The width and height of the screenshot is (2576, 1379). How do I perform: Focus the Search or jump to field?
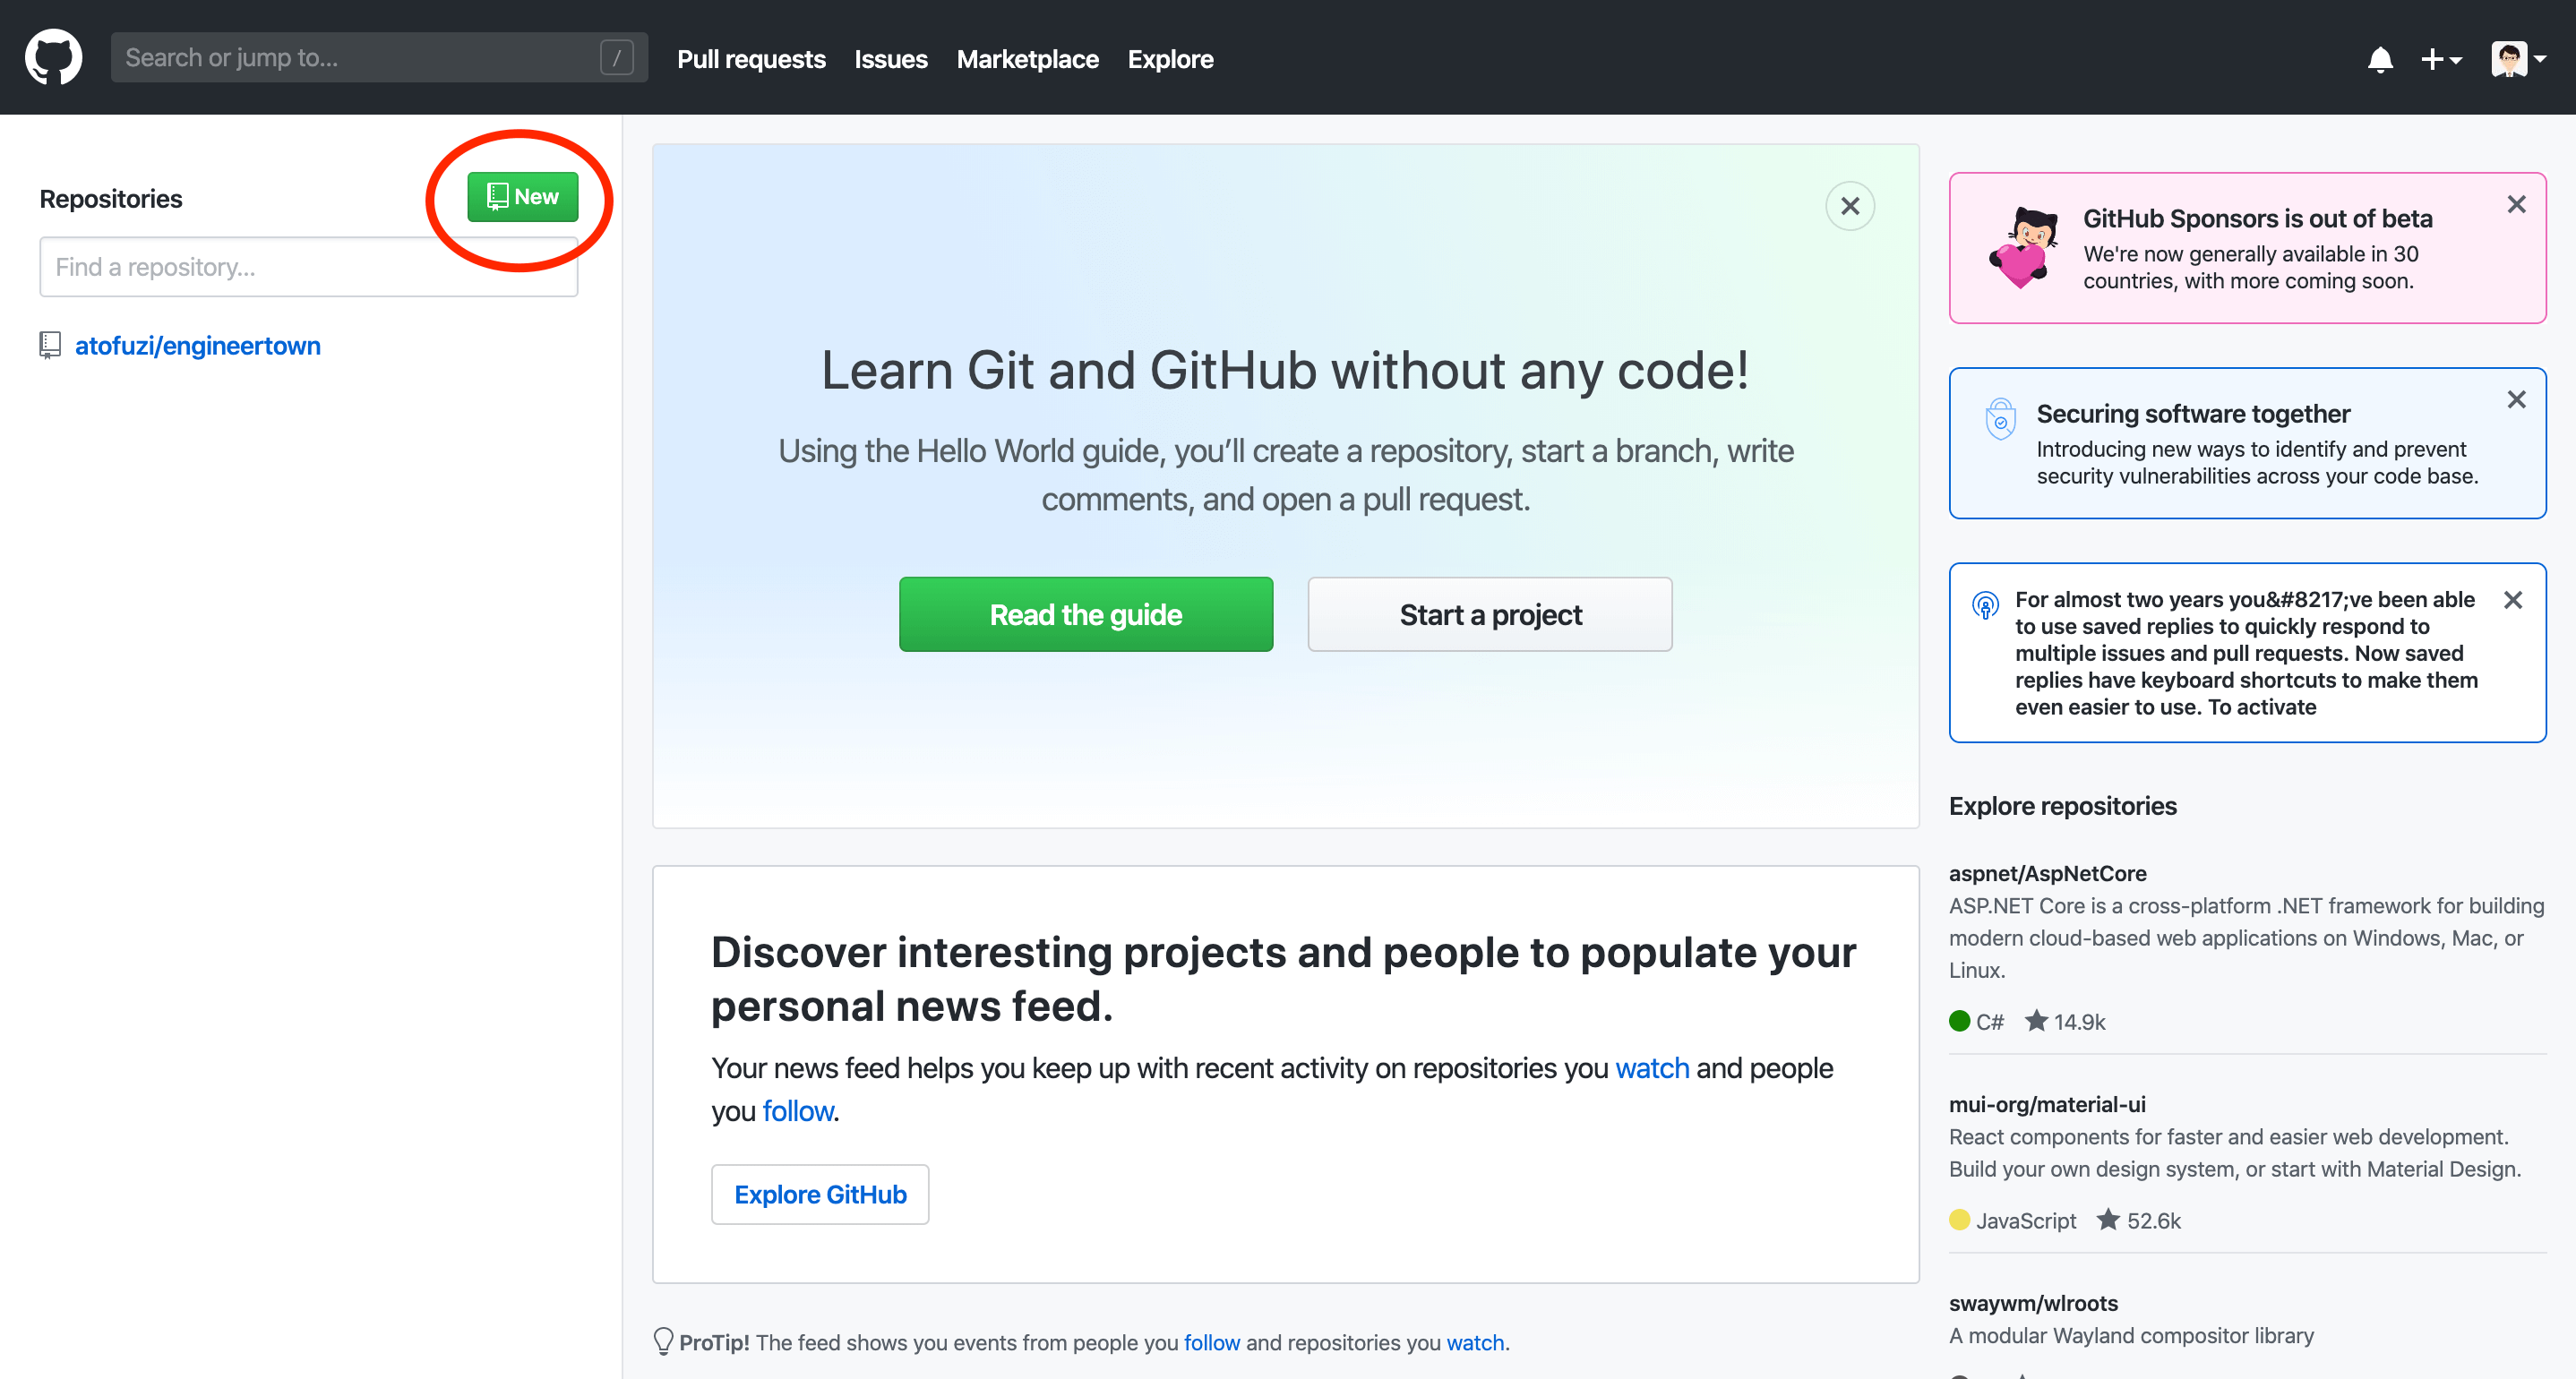point(379,58)
